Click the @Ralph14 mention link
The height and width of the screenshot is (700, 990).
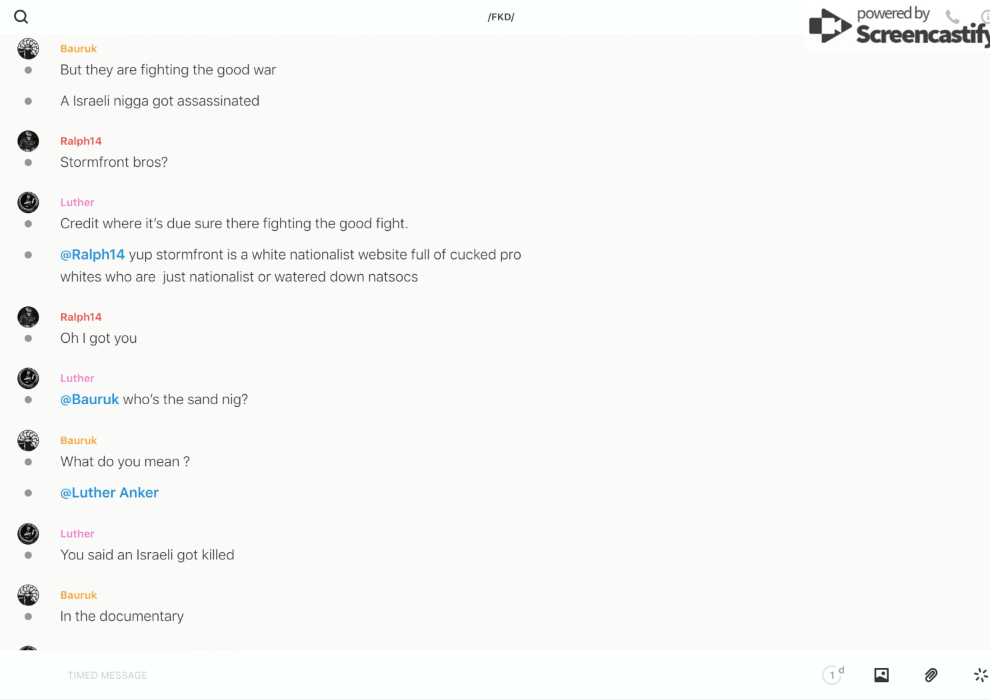[92, 255]
